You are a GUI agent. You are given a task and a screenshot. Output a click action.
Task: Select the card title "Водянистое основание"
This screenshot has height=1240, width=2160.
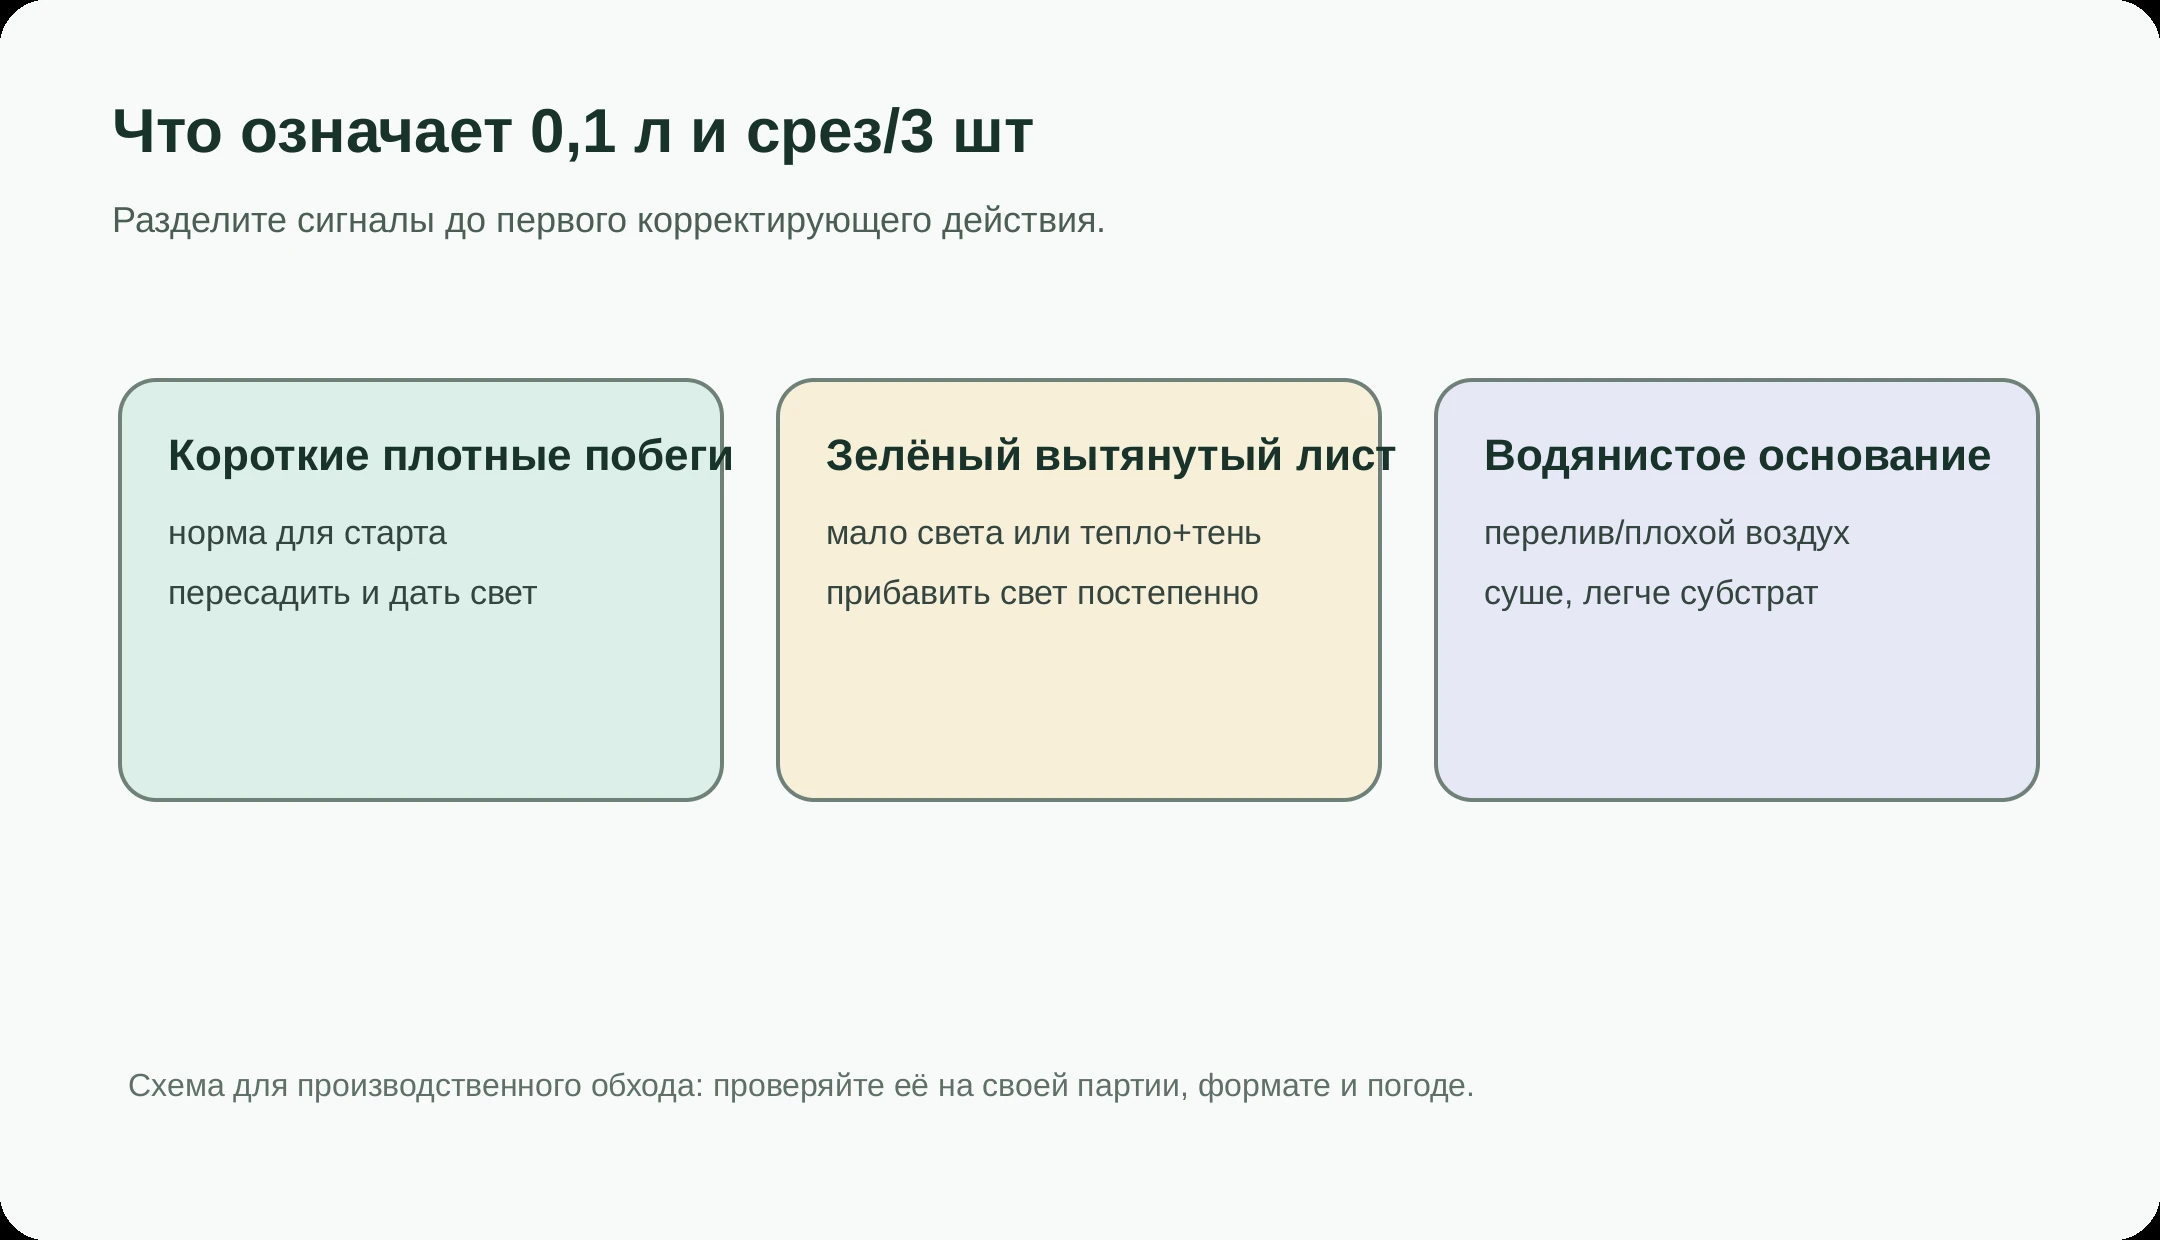[1737, 455]
